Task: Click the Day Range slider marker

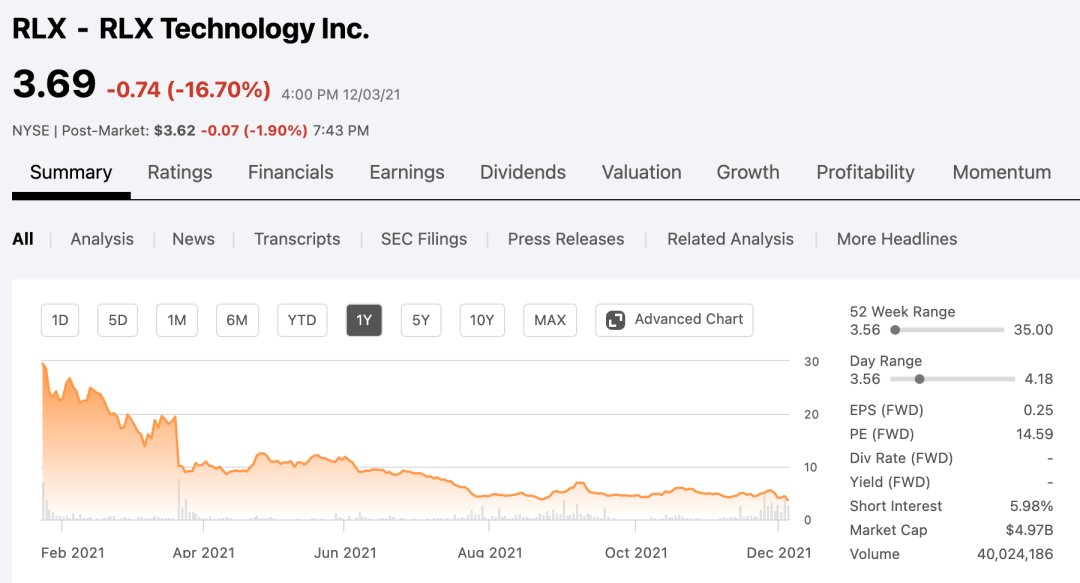Action: point(919,379)
